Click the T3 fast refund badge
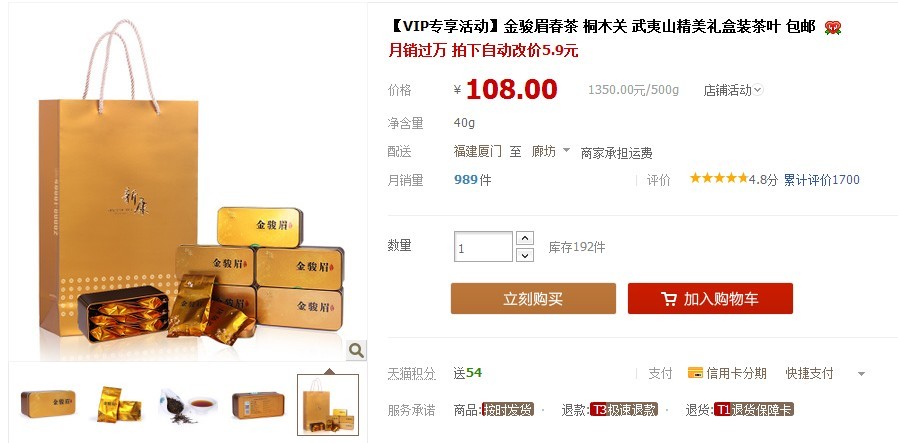 tap(624, 410)
